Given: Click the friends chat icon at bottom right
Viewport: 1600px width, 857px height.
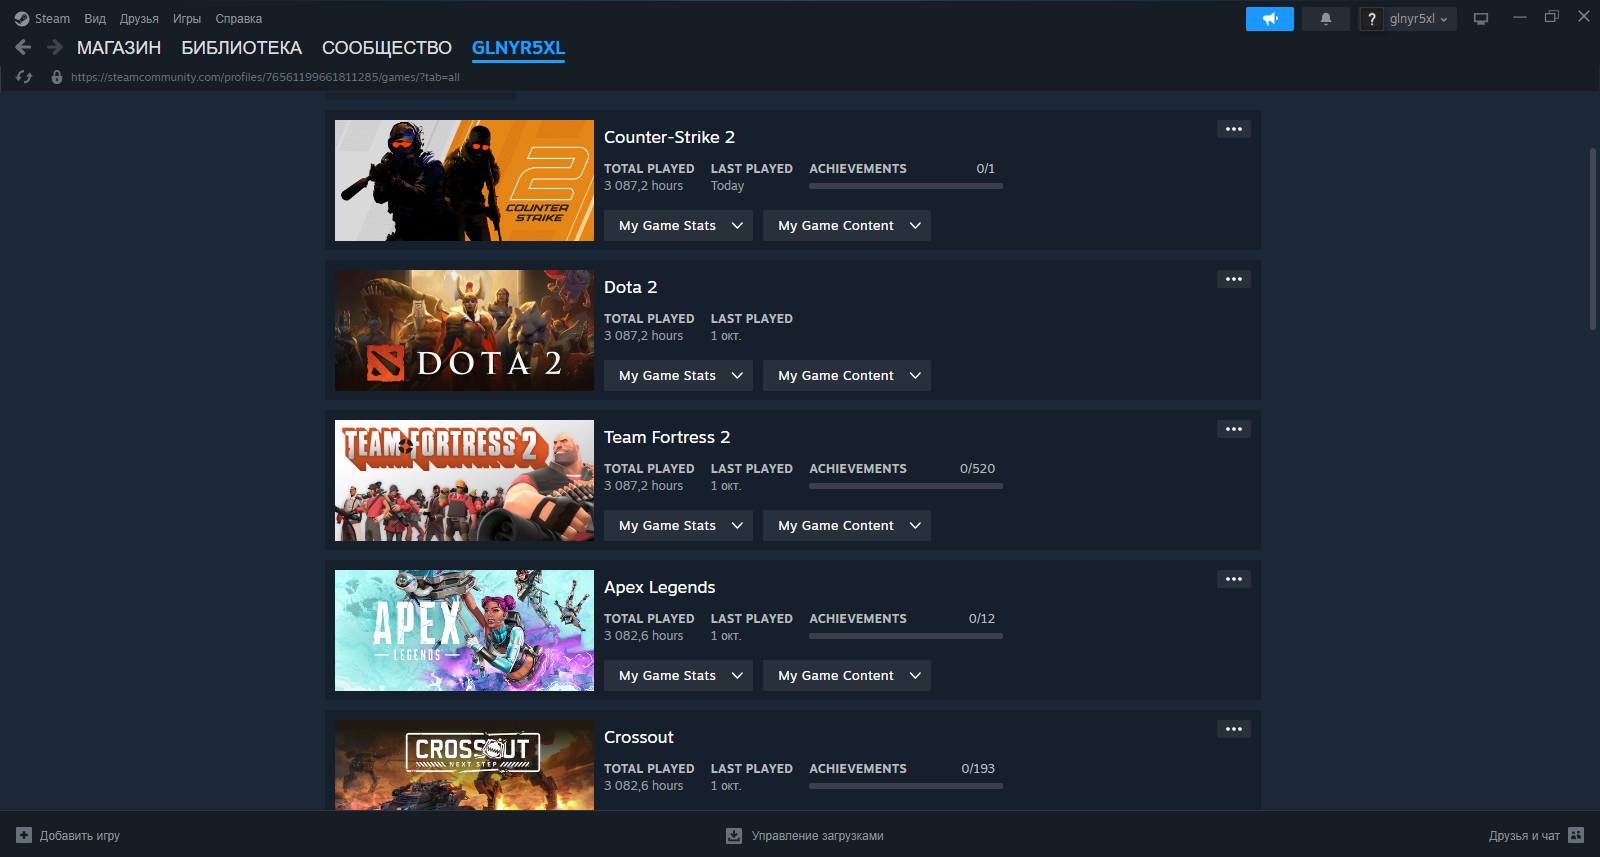Looking at the screenshot, I should tap(1576, 835).
